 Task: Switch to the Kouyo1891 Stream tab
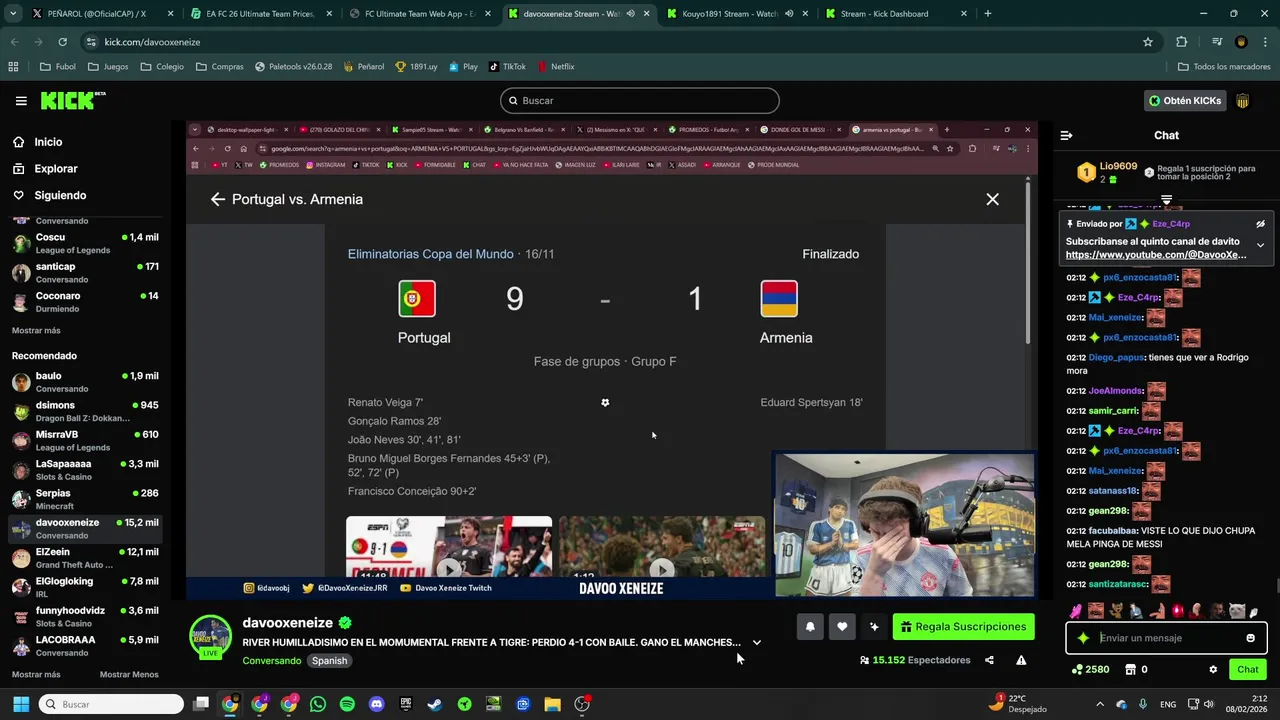737,14
